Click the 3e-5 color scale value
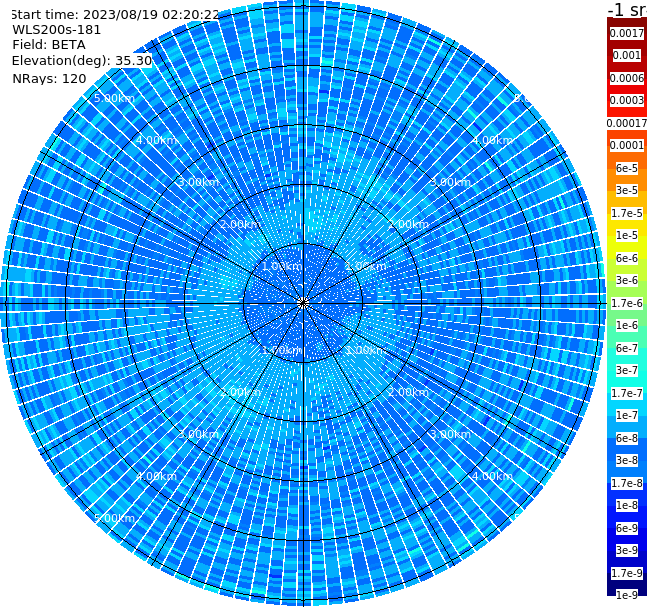The image size is (647, 607). coord(627,190)
